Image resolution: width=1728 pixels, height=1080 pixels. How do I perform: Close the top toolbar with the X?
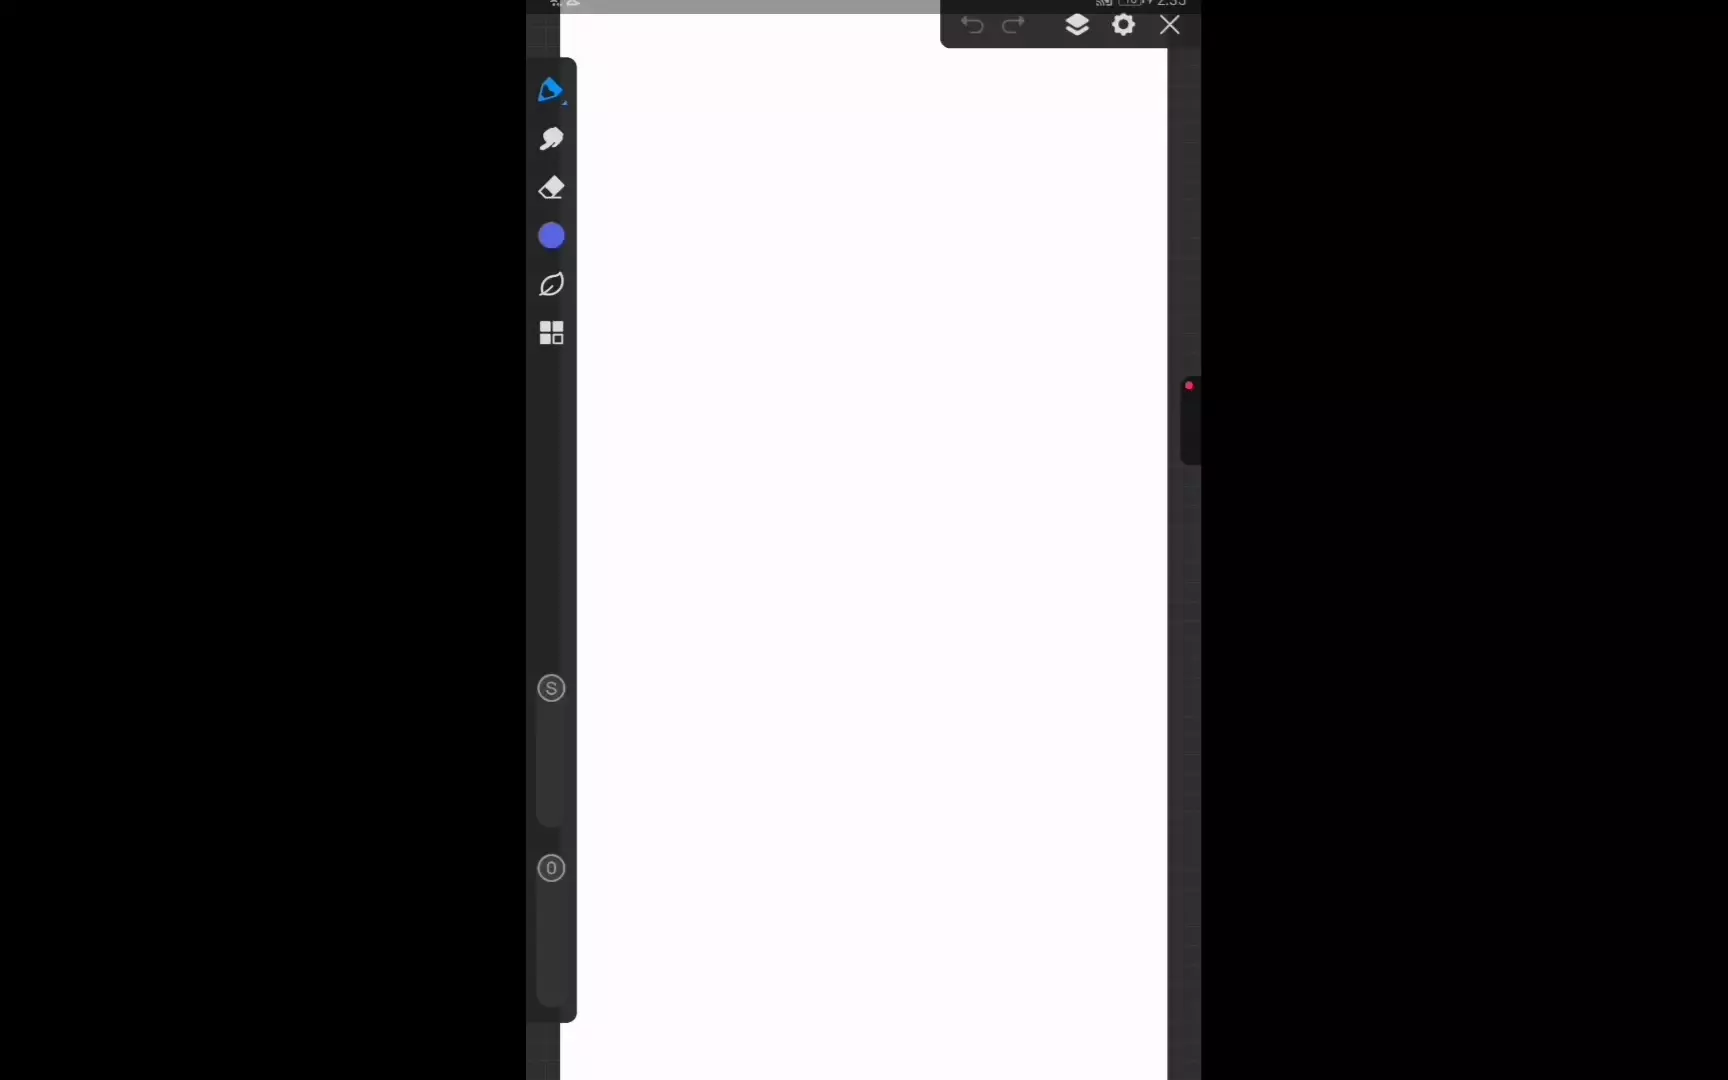[1169, 25]
